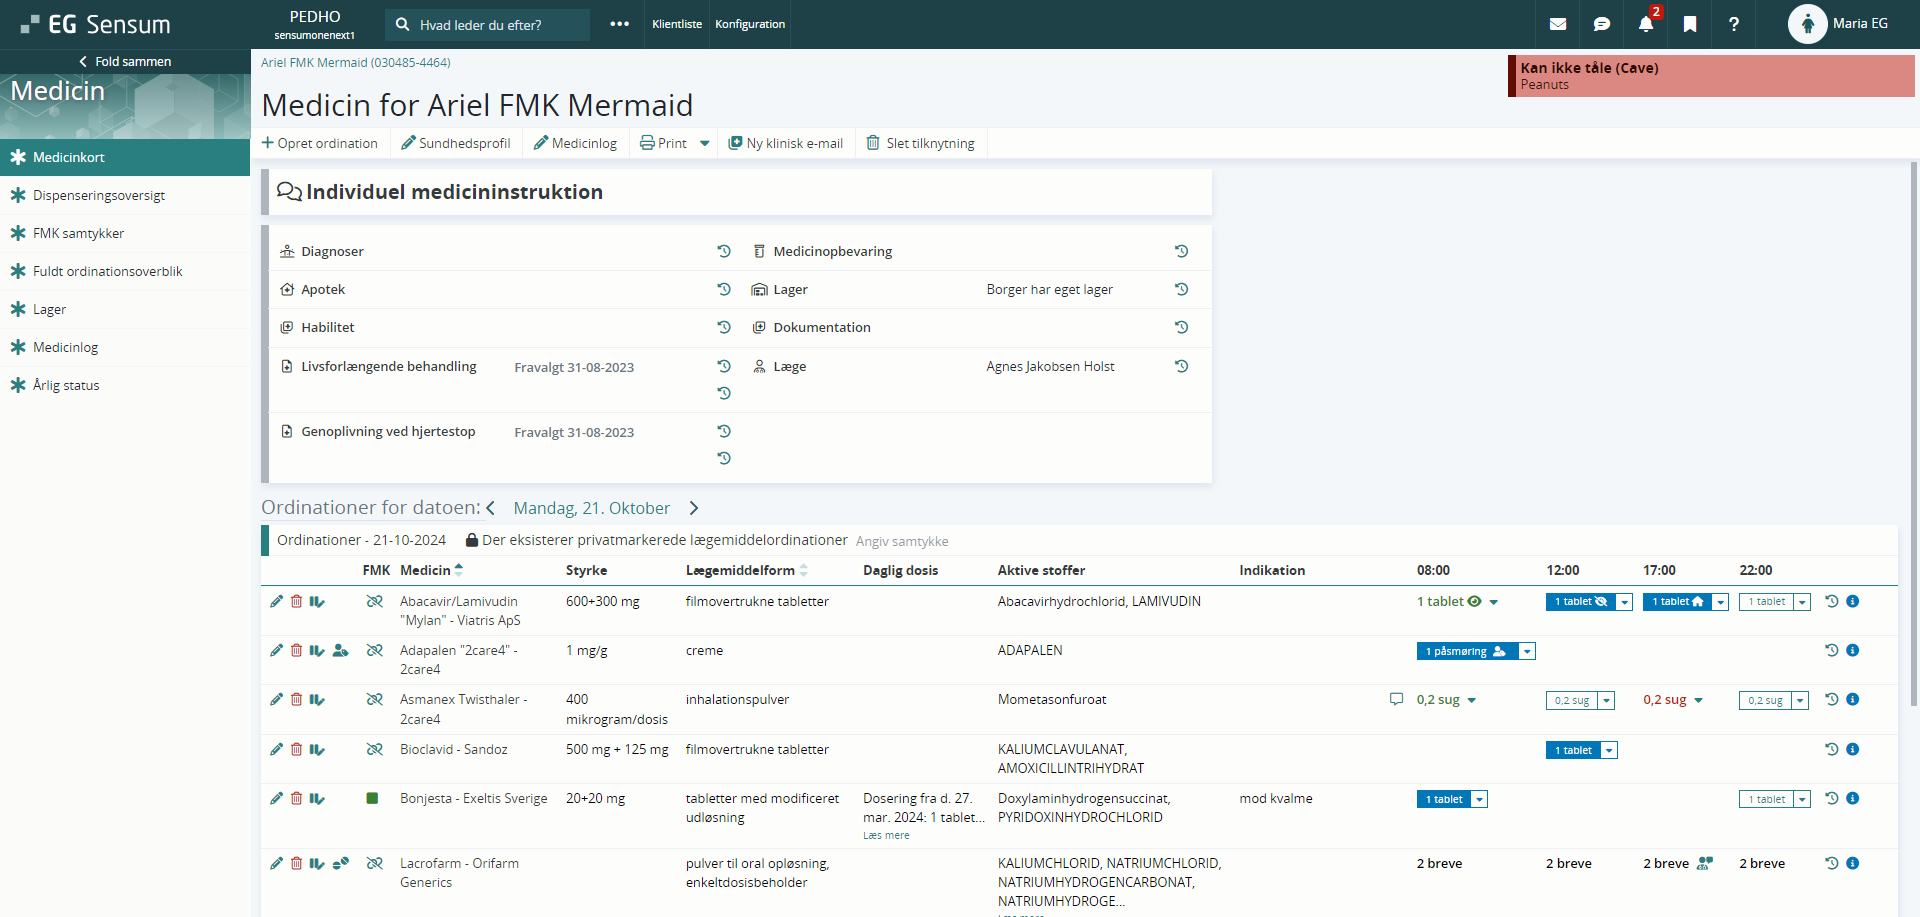Click the user avatar icon for Maria EG

(1807, 24)
